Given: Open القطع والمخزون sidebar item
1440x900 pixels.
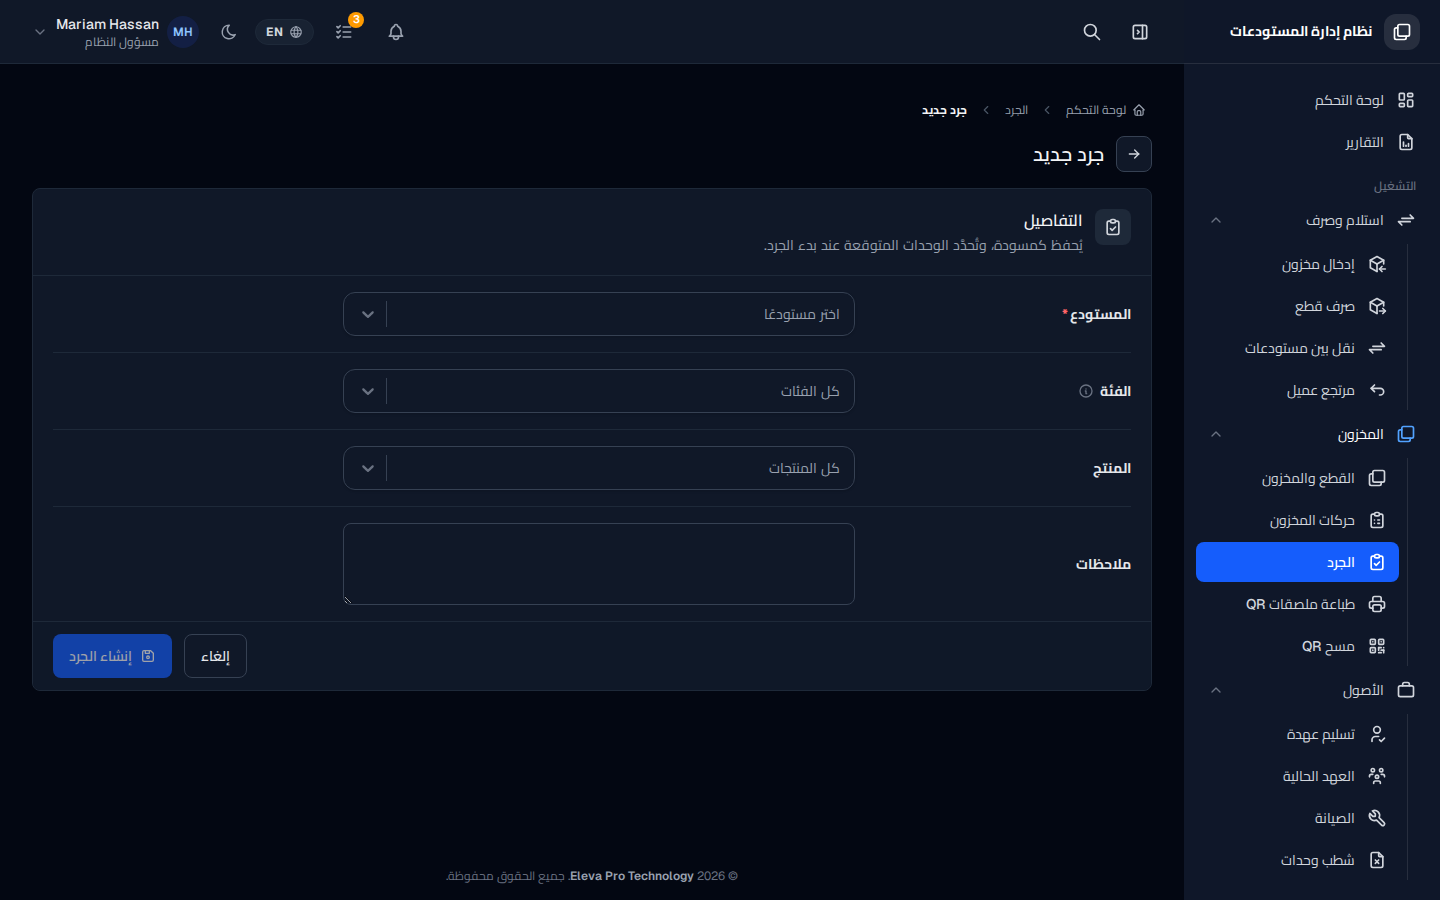Looking at the screenshot, I should 1298,478.
